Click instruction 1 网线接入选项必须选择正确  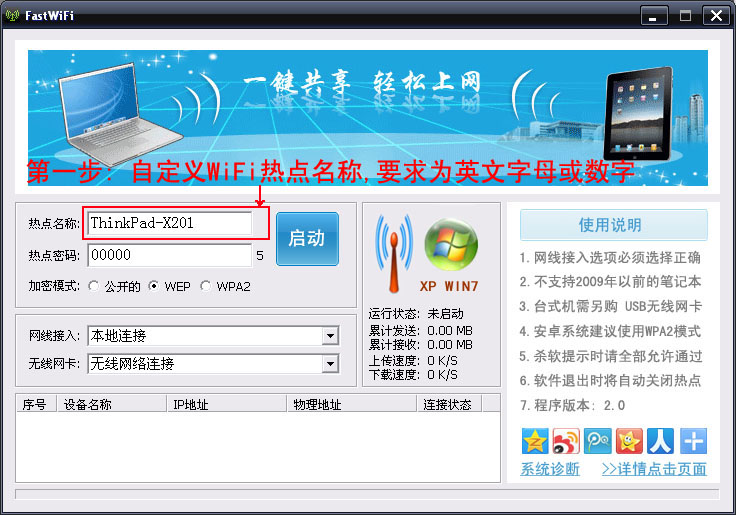(610, 257)
